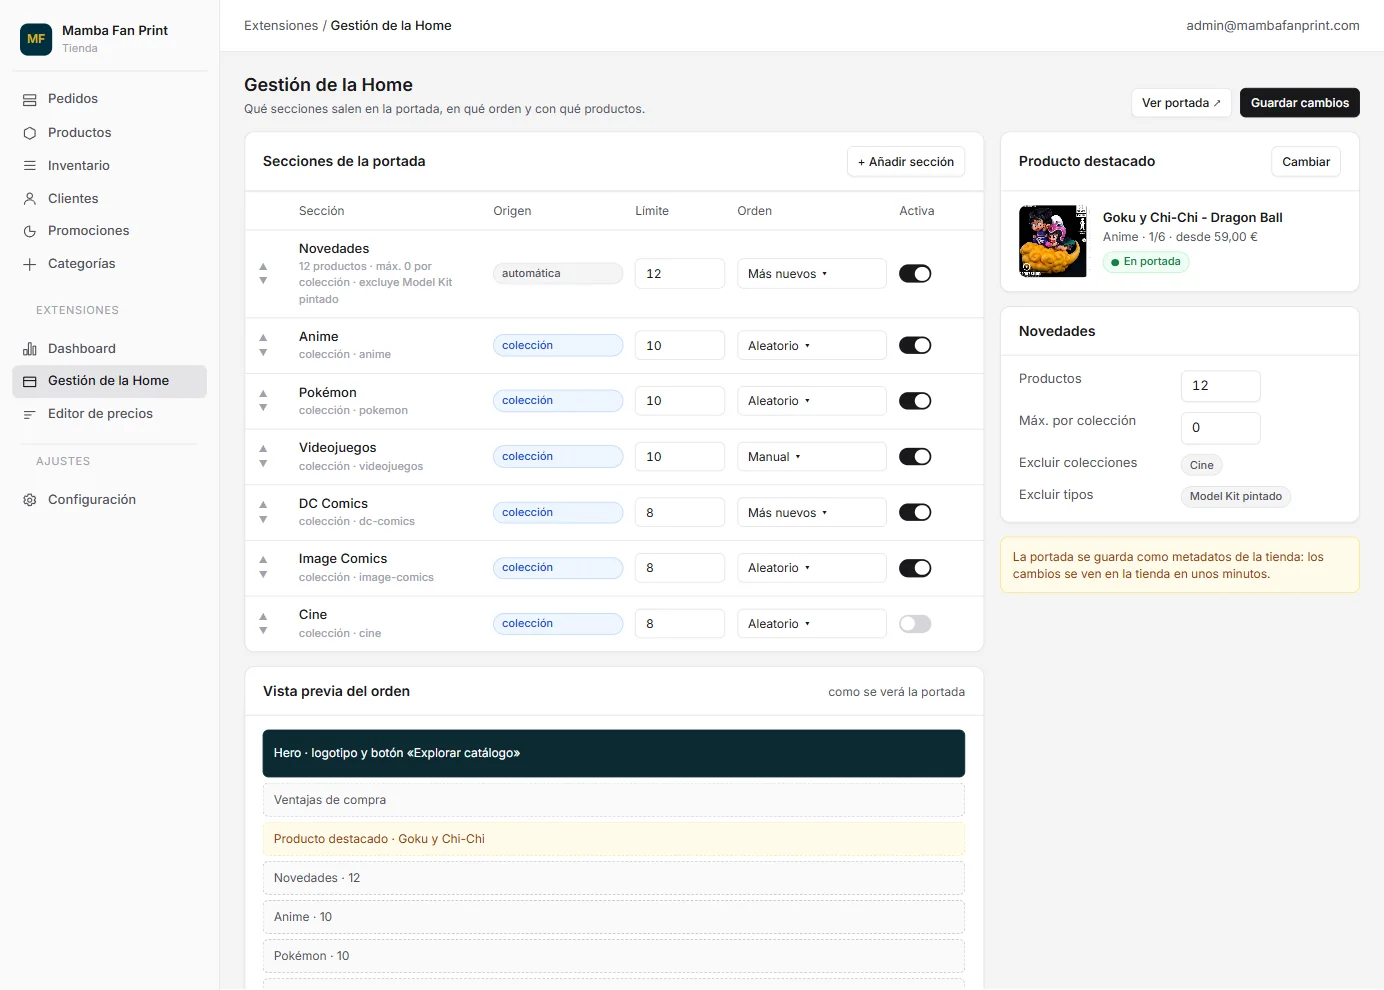
Task: Open Novedades order dropdown Más nuevos
Action: coord(811,274)
